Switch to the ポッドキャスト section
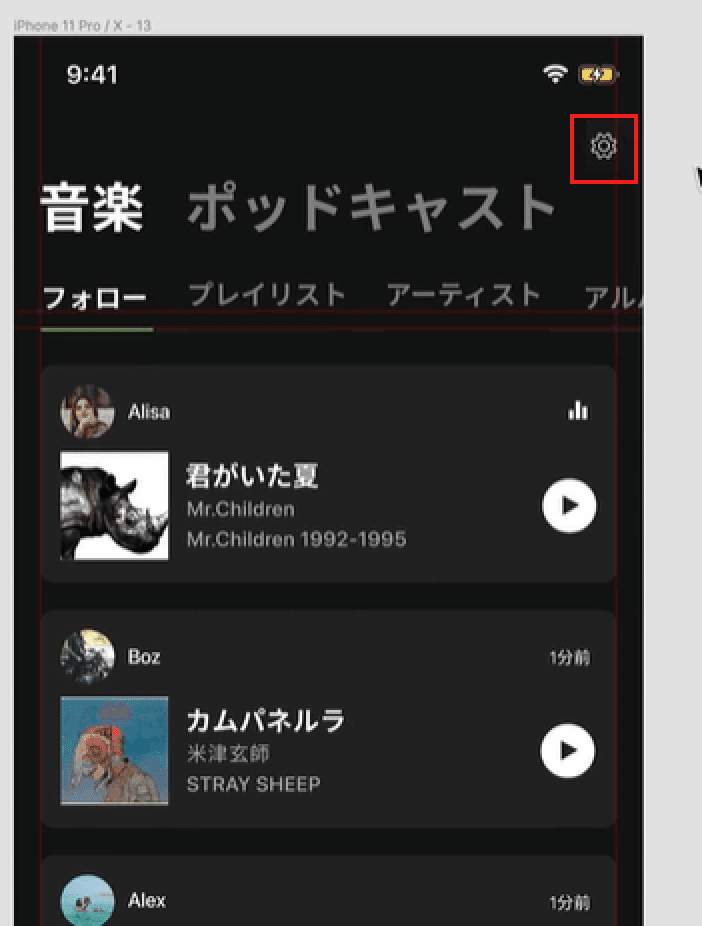This screenshot has width=702, height=926. tap(371, 208)
